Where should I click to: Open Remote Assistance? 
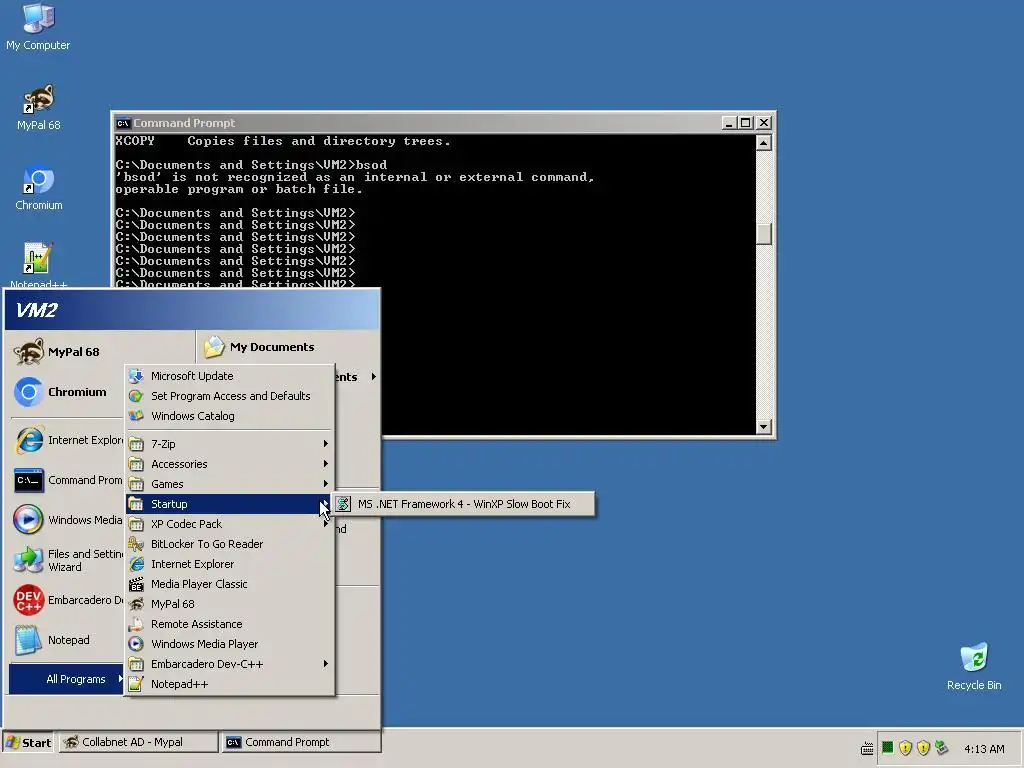[230, 624]
